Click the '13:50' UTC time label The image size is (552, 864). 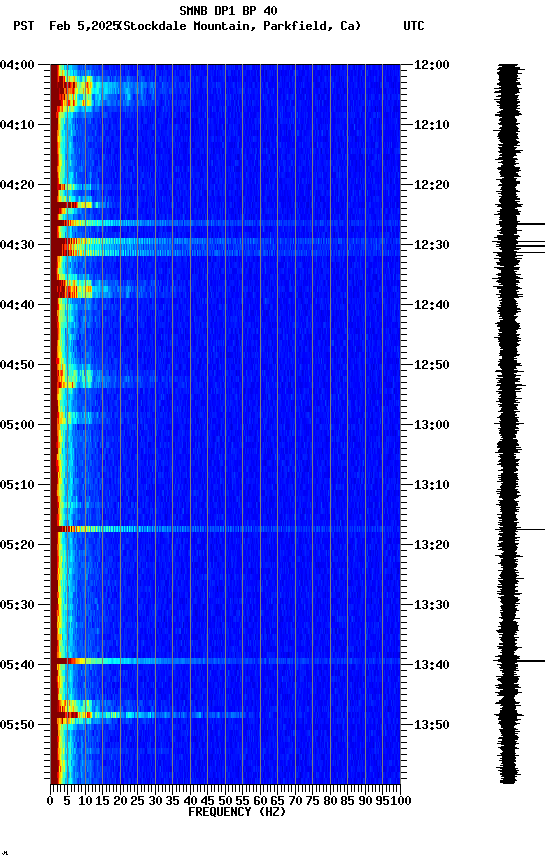point(432,725)
